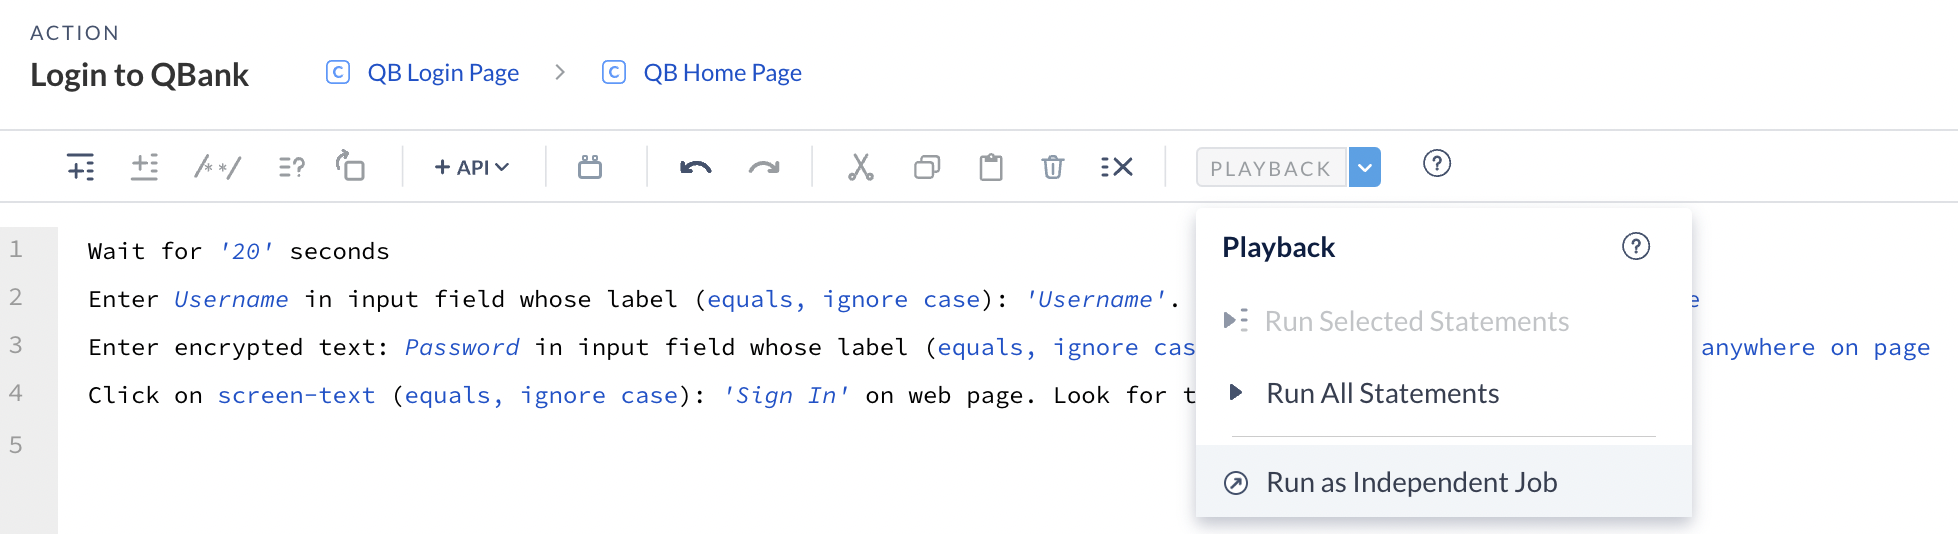Screen dimensions: 1958x534
Task: Toggle comment on the selected statement
Action: [217, 167]
